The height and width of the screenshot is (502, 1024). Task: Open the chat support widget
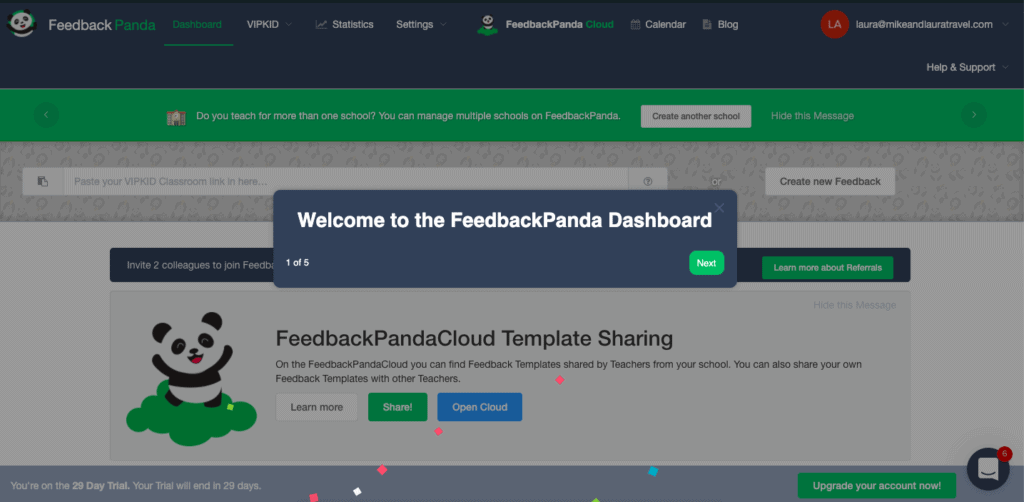click(x=987, y=469)
